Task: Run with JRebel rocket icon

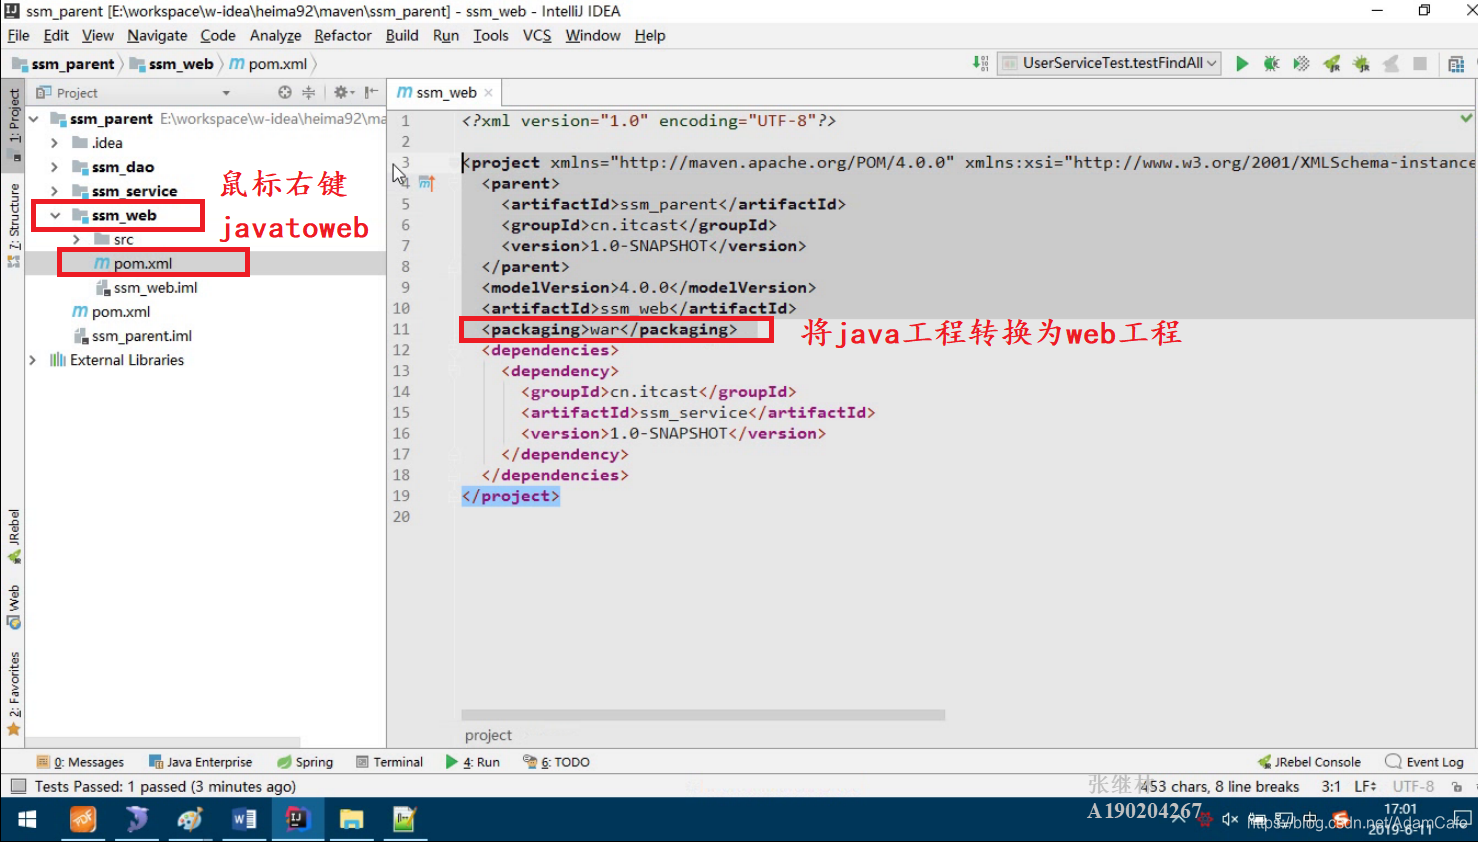Action: click(1331, 63)
